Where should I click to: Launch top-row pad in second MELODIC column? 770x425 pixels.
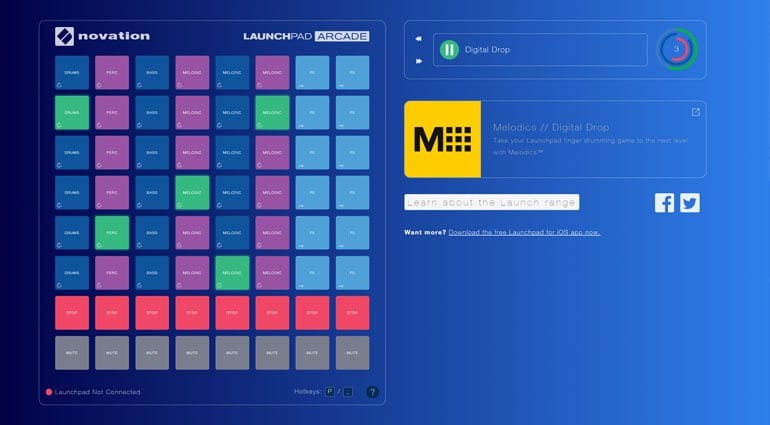click(232, 72)
